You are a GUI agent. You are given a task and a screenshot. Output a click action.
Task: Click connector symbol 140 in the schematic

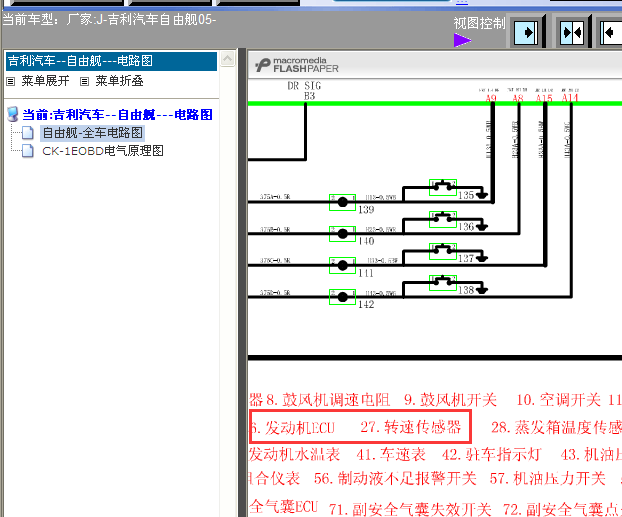pyautogui.click(x=342, y=234)
